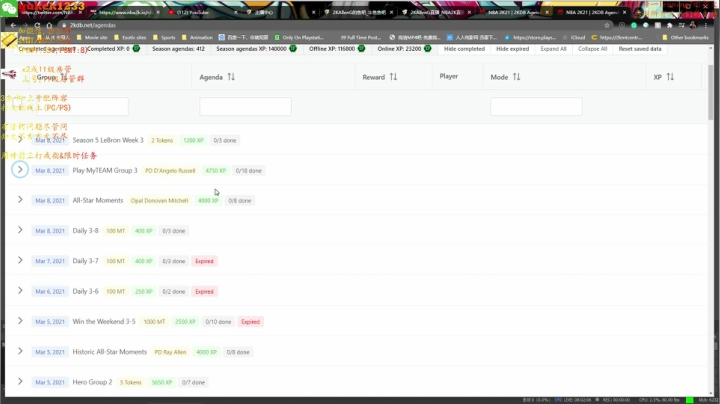The width and height of the screenshot is (720, 404).
Task: Toggle Hide expired agendas
Action: click(512, 49)
